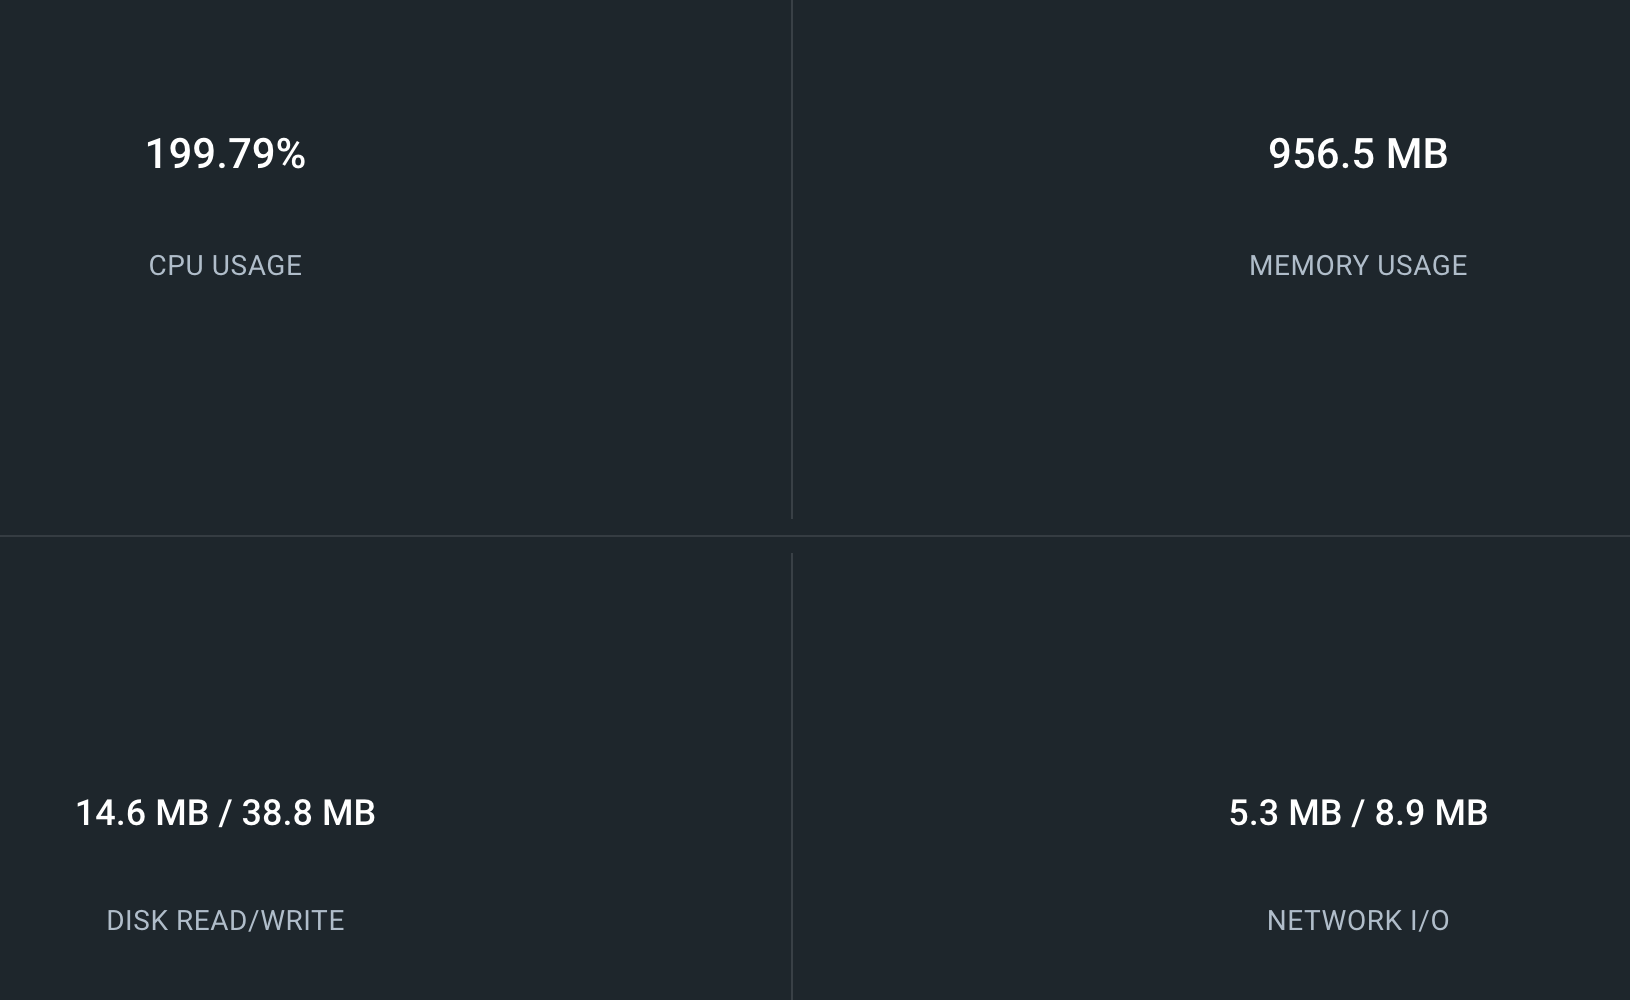The width and height of the screenshot is (1630, 1000).
Task: Click the 8.9 MB network value
Action: (1431, 813)
